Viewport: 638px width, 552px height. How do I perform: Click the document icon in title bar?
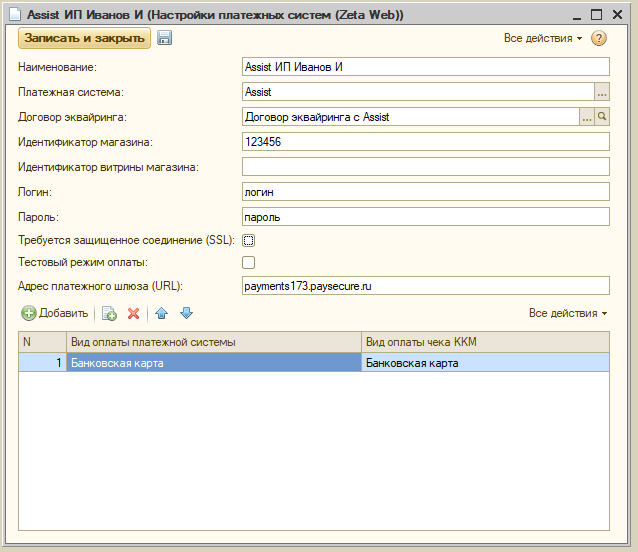(x=15, y=15)
